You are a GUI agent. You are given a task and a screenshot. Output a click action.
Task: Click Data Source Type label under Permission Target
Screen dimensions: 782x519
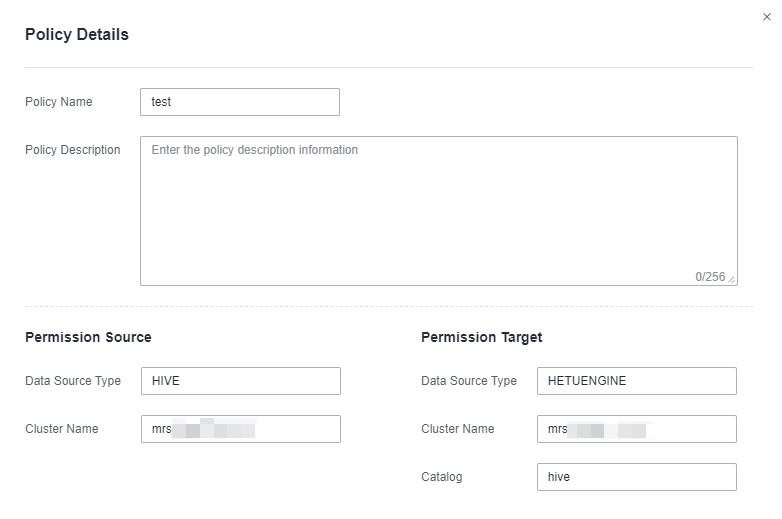tap(469, 381)
